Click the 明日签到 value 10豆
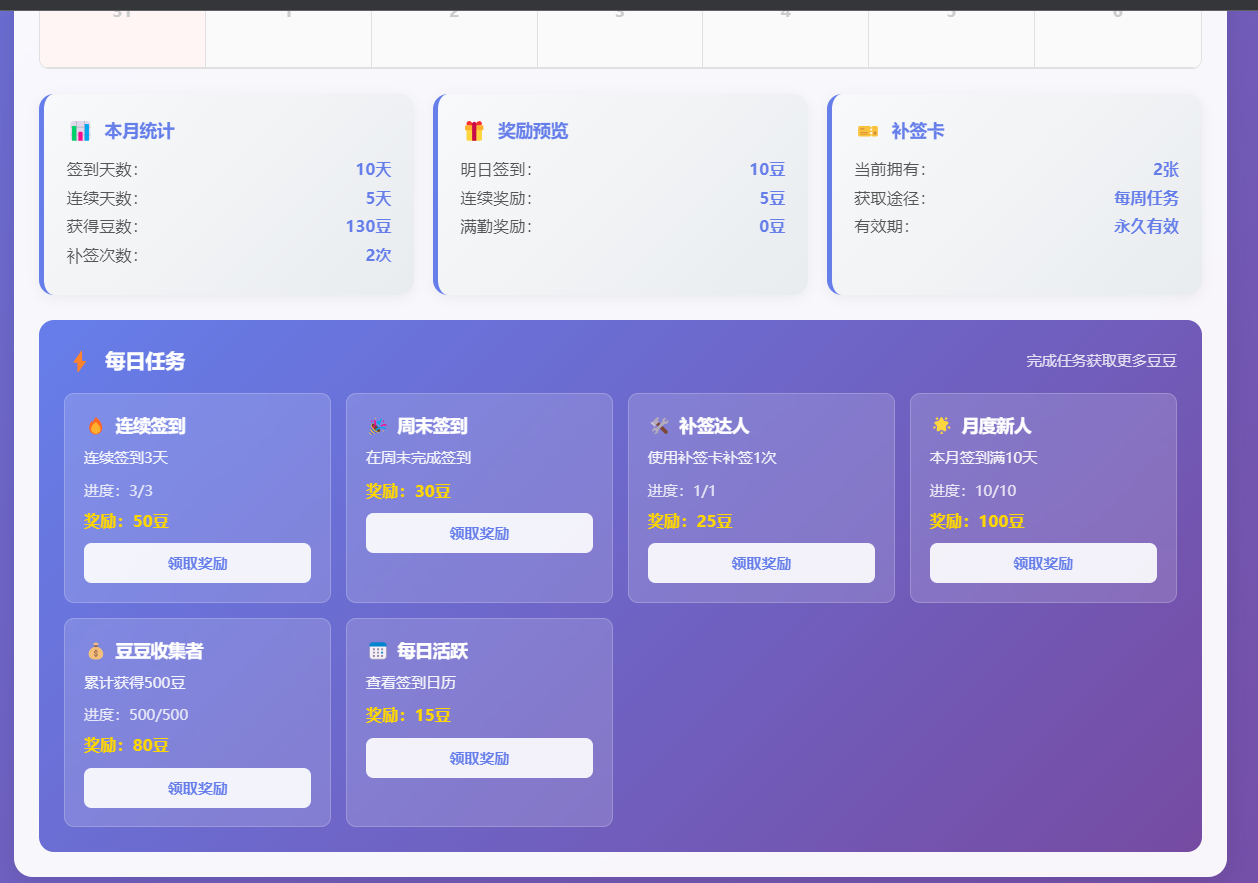The image size is (1258, 883). click(767, 169)
